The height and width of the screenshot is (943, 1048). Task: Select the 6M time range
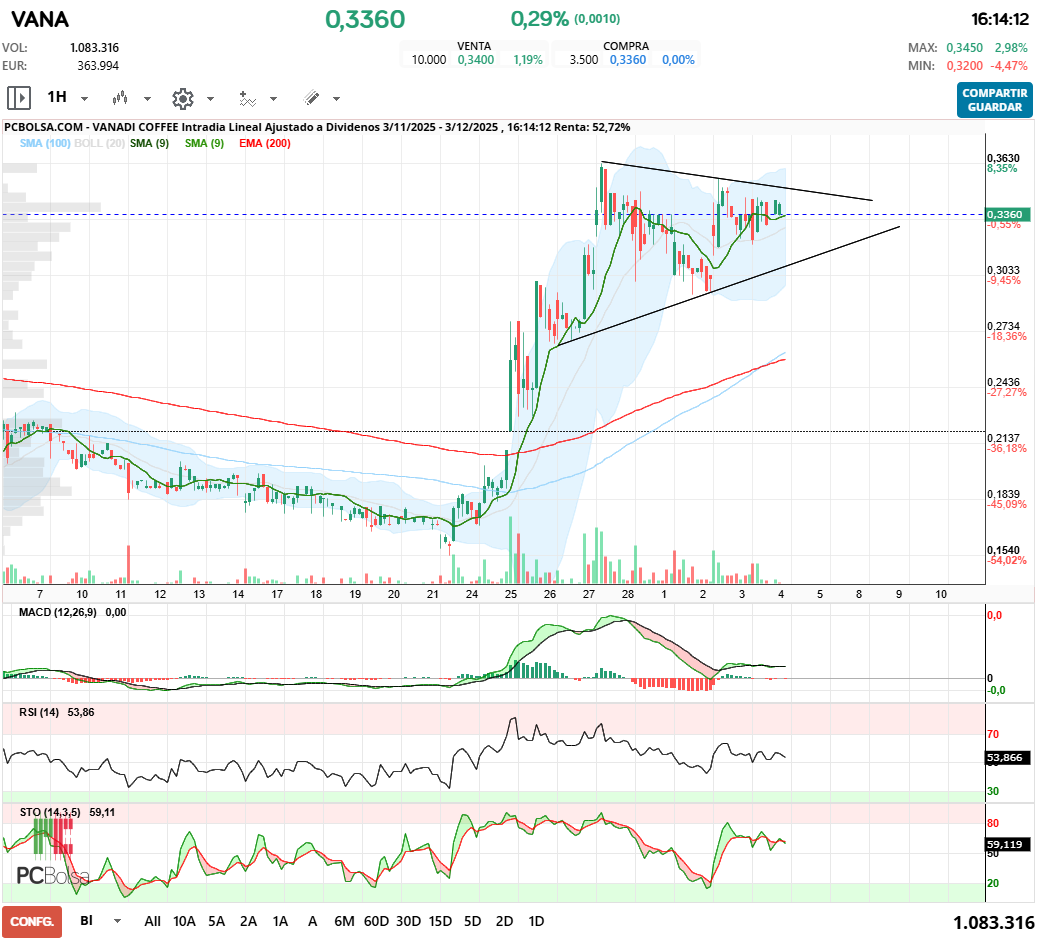tap(344, 920)
